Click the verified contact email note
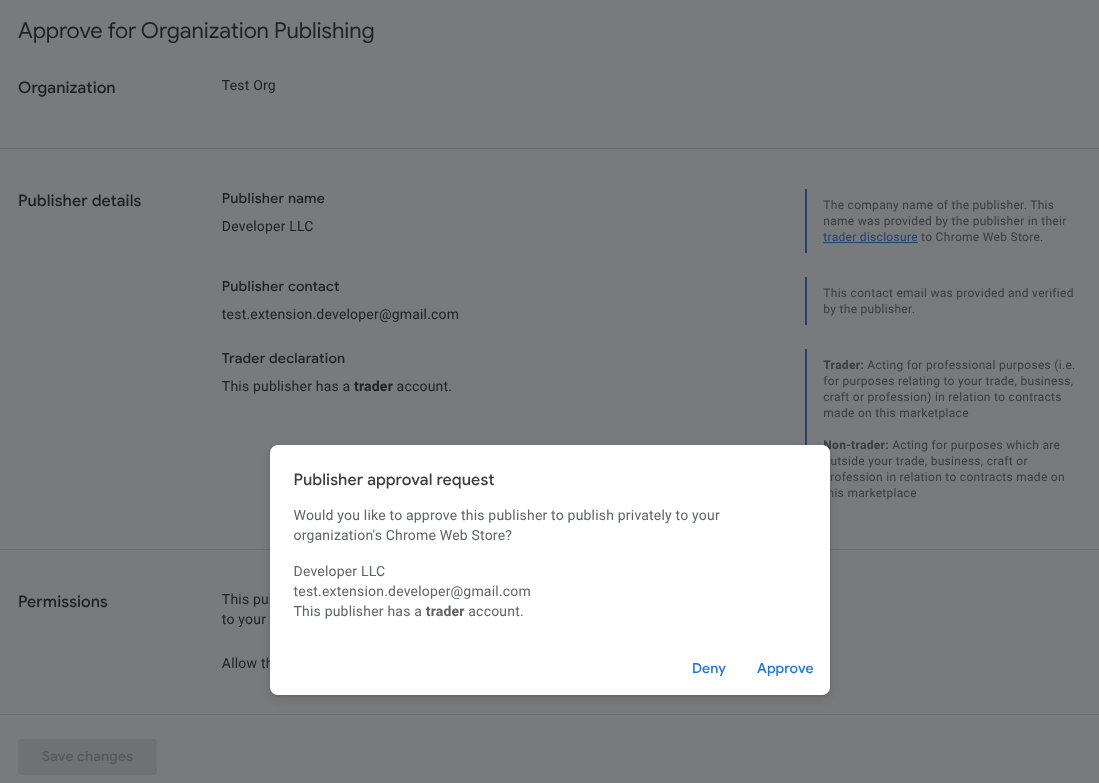Screen dimensions: 1099x783 click(948, 301)
